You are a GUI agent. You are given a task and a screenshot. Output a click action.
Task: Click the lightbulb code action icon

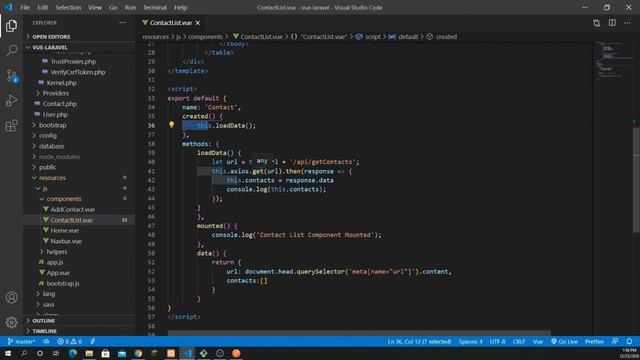(x=171, y=125)
